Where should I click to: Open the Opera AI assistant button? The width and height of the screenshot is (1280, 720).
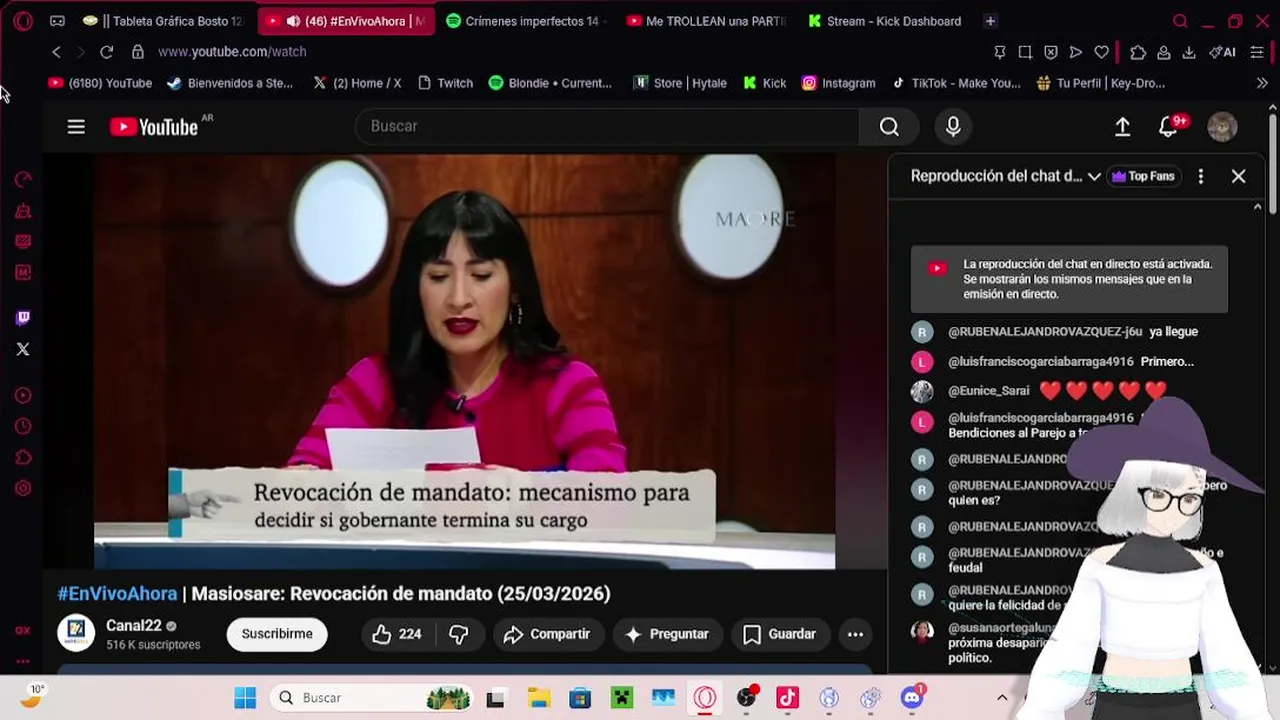[1222, 52]
